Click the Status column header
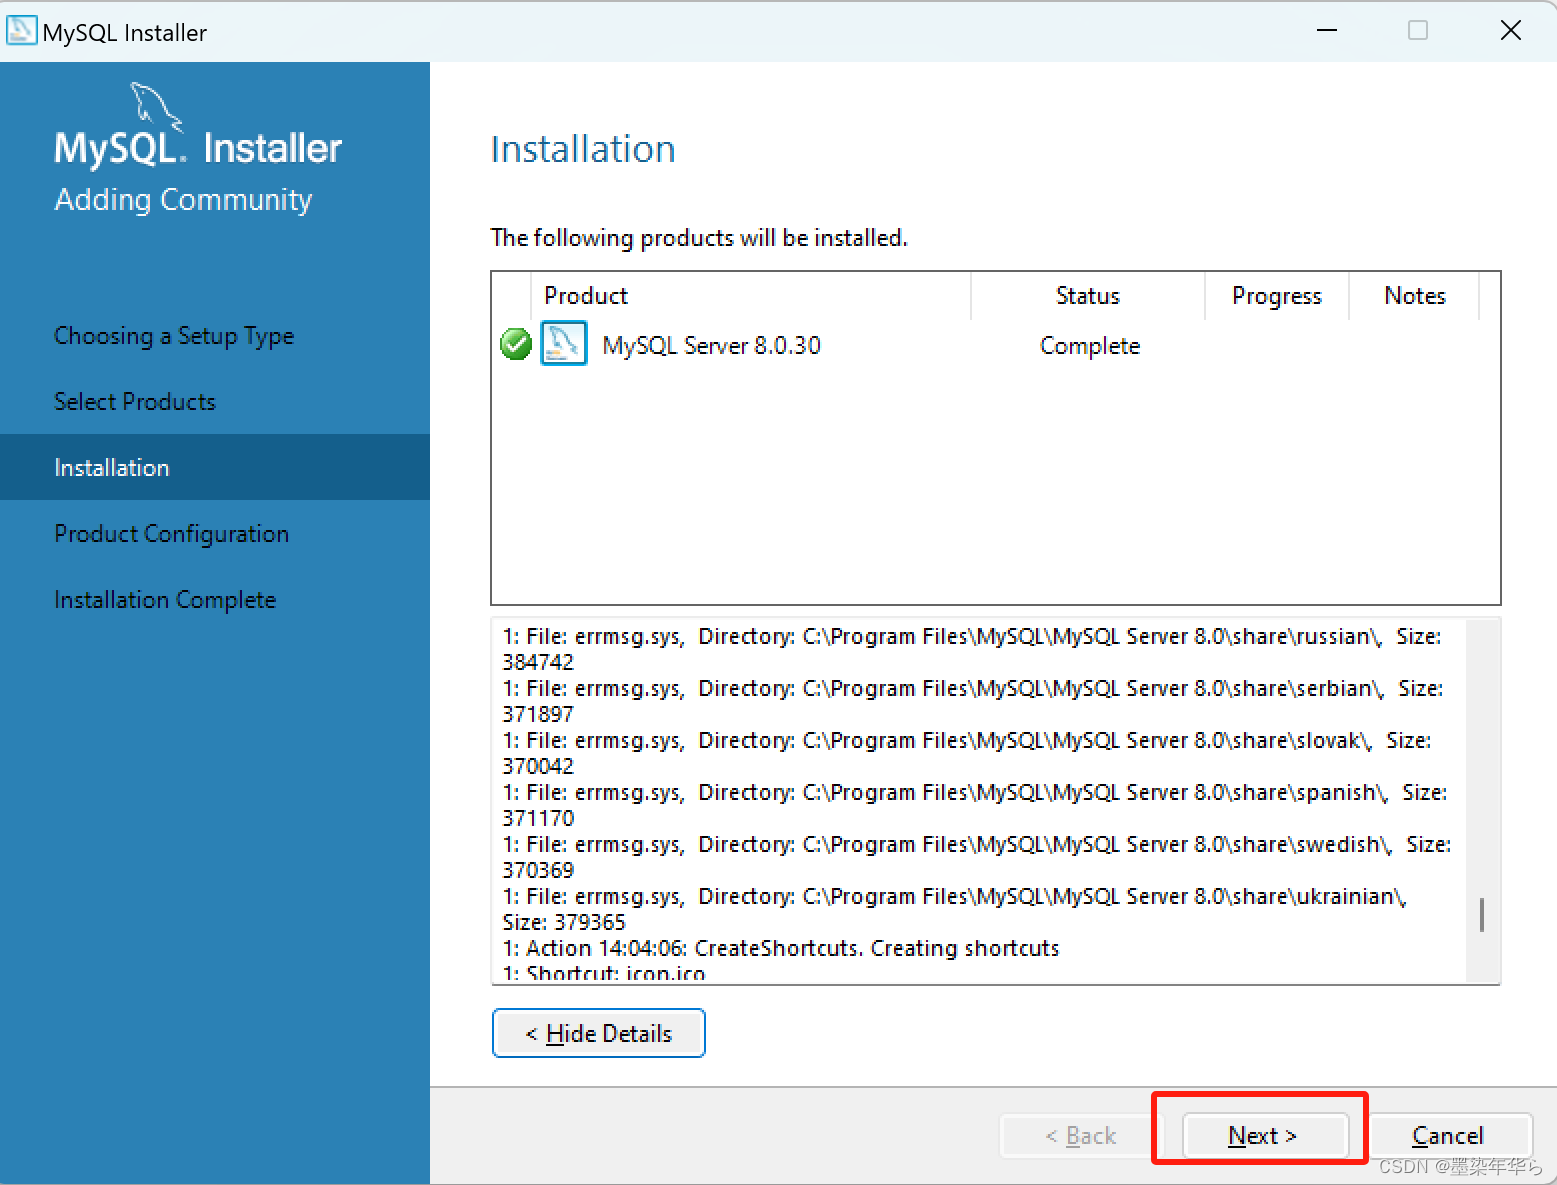This screenshot has height=1185, width=1557. pyautogui.click(x=1088, y=296)
